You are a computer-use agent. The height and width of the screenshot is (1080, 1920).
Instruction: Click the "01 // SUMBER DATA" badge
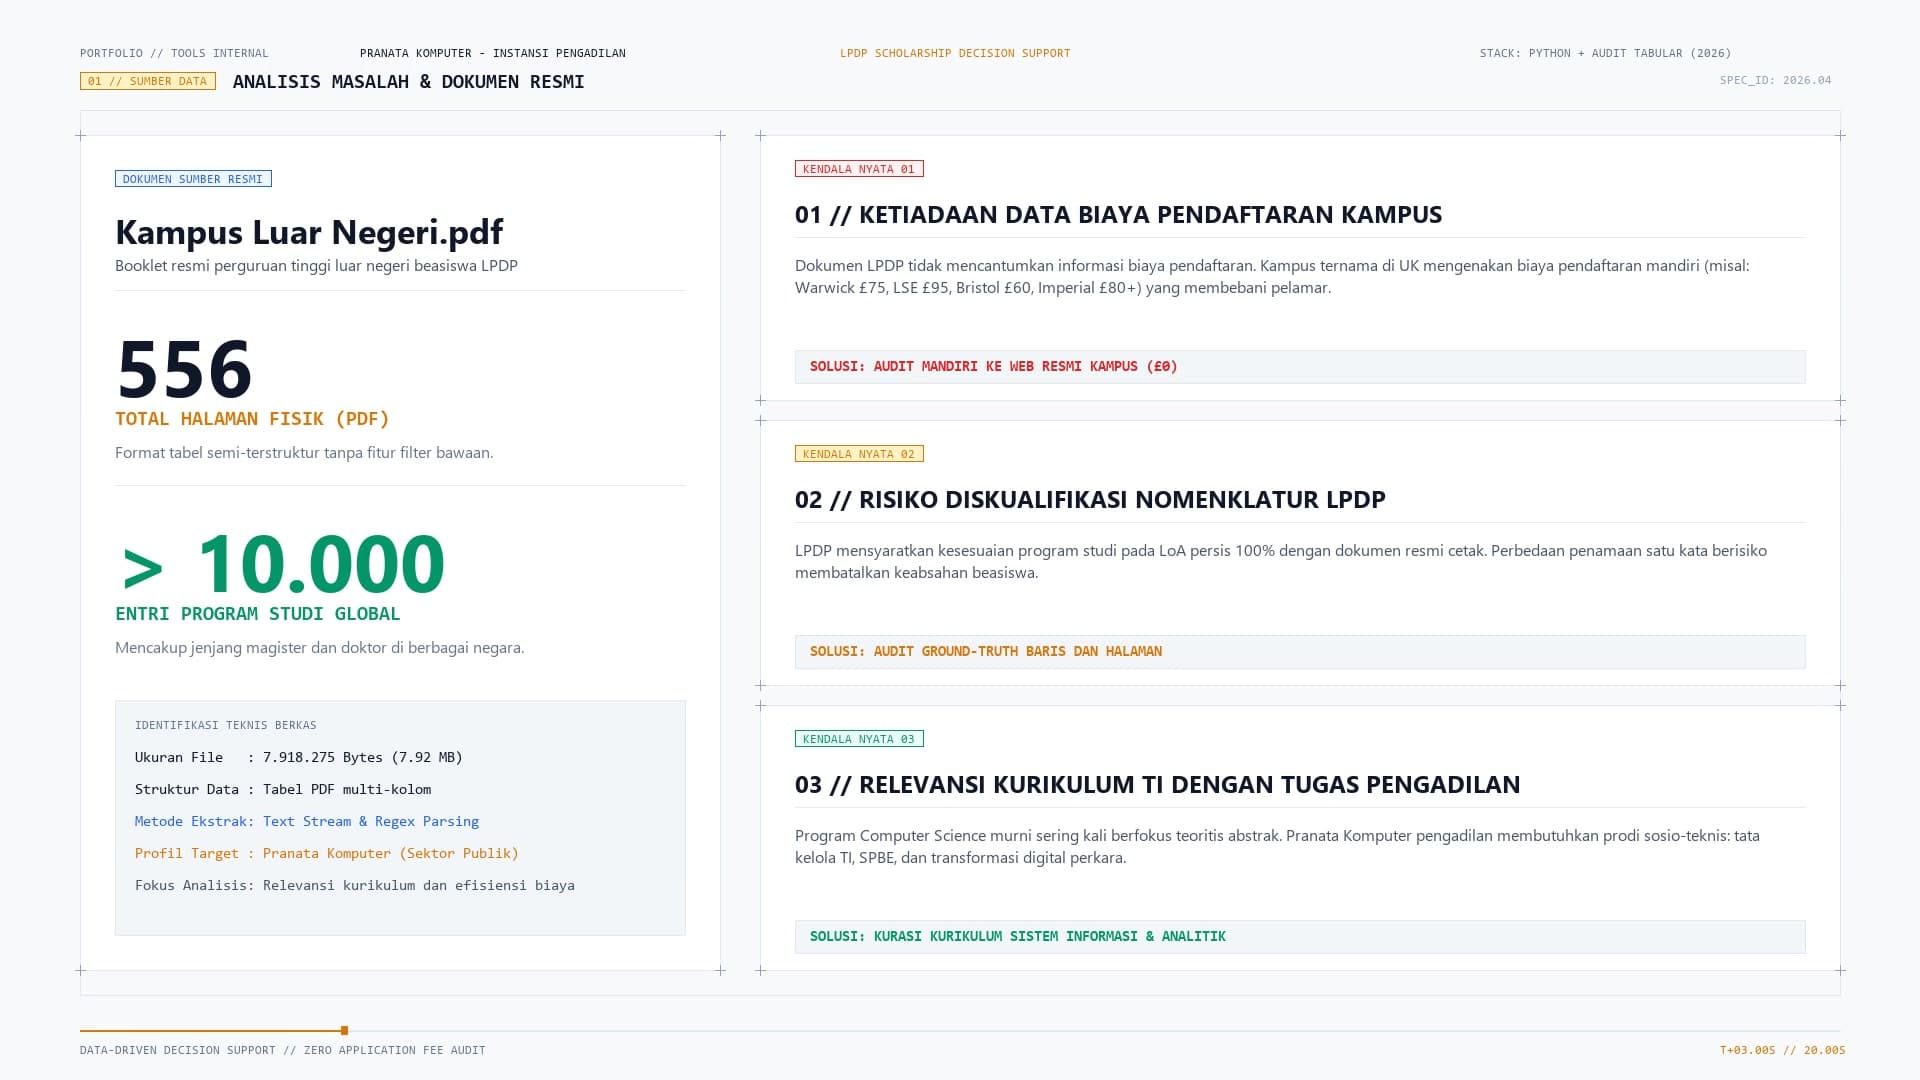coord(148,81)
